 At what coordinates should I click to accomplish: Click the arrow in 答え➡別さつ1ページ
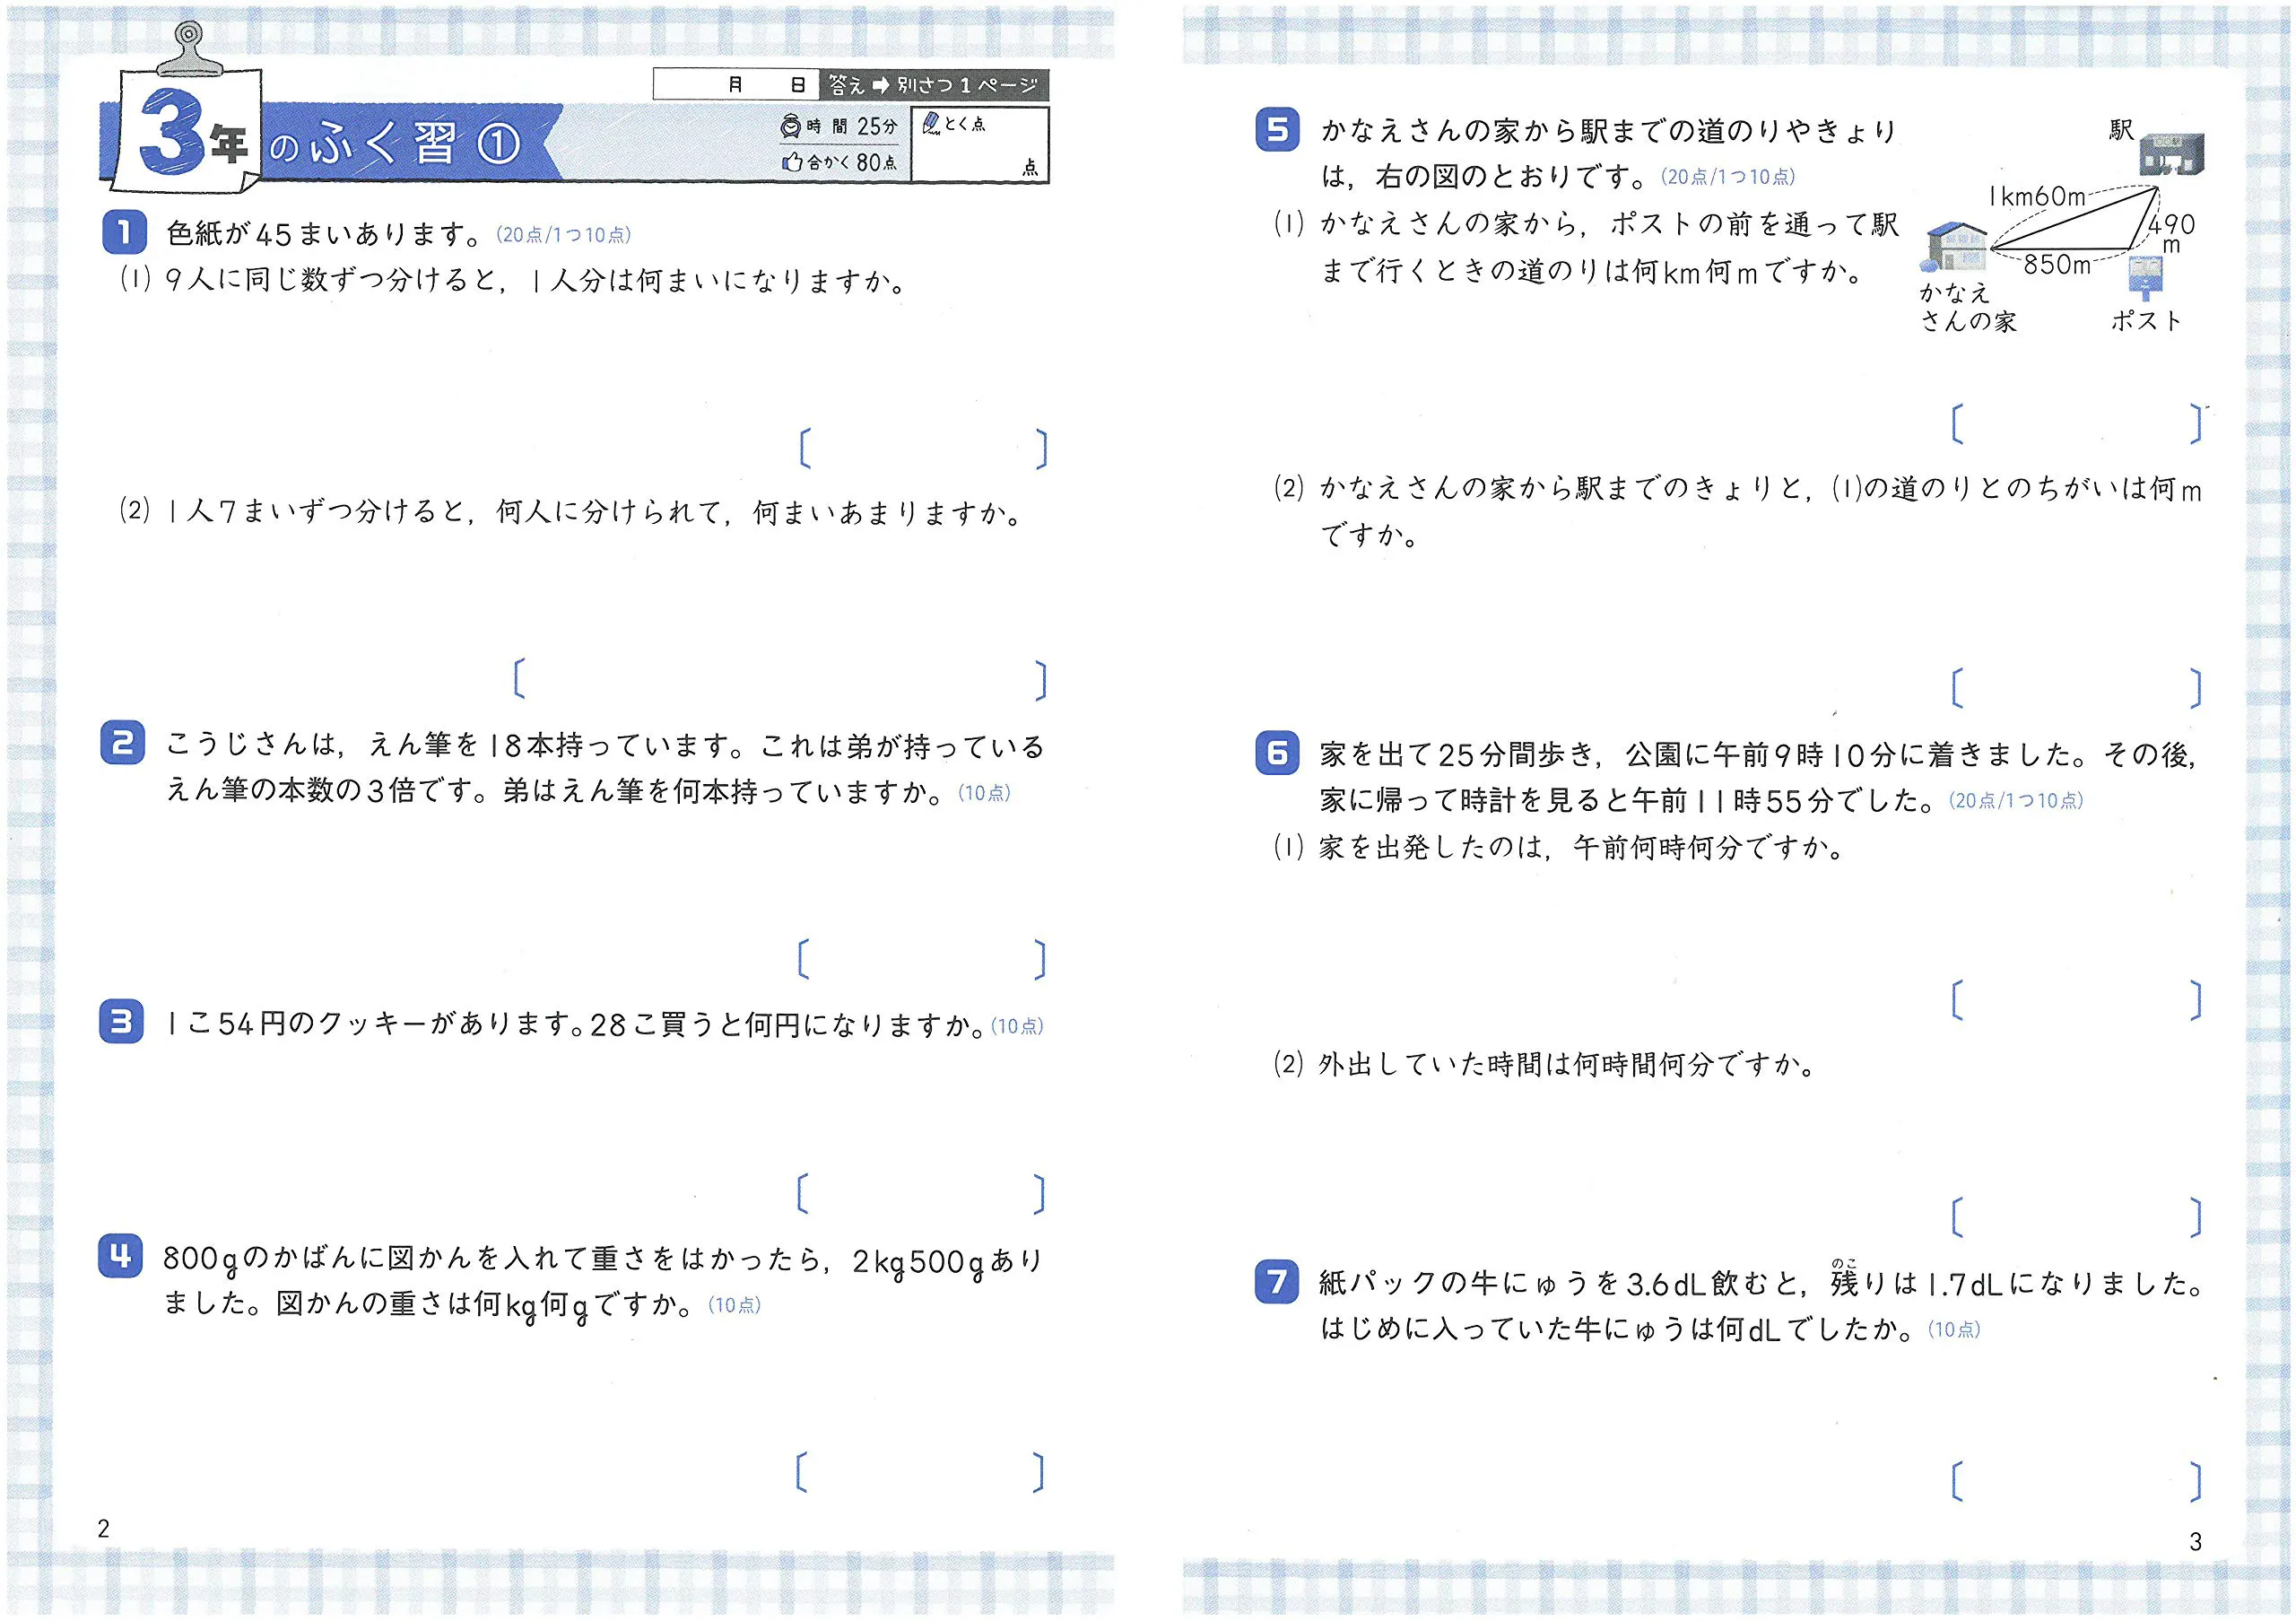coord(881,86)
